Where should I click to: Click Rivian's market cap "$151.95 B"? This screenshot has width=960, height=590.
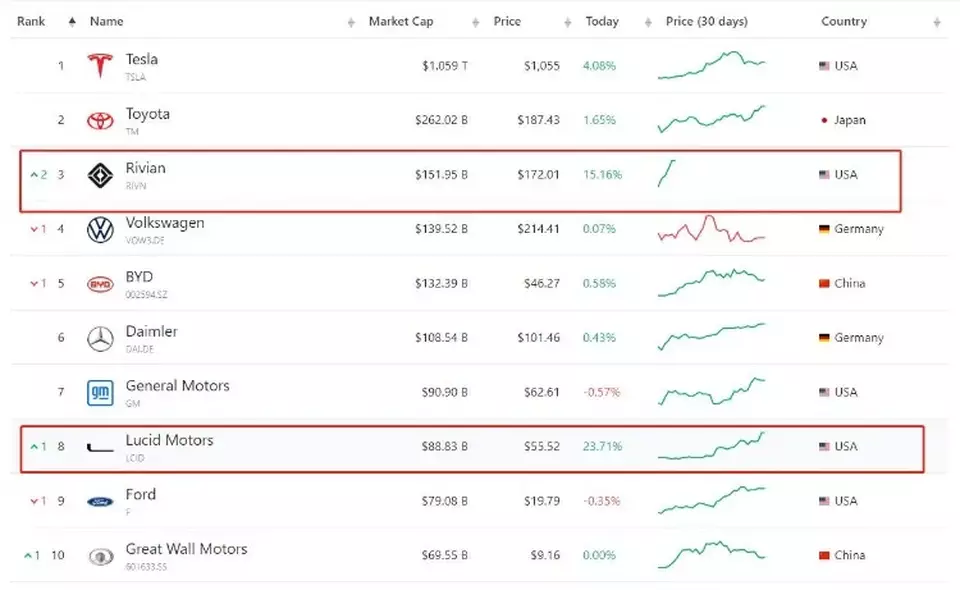(x=441, y=174)
